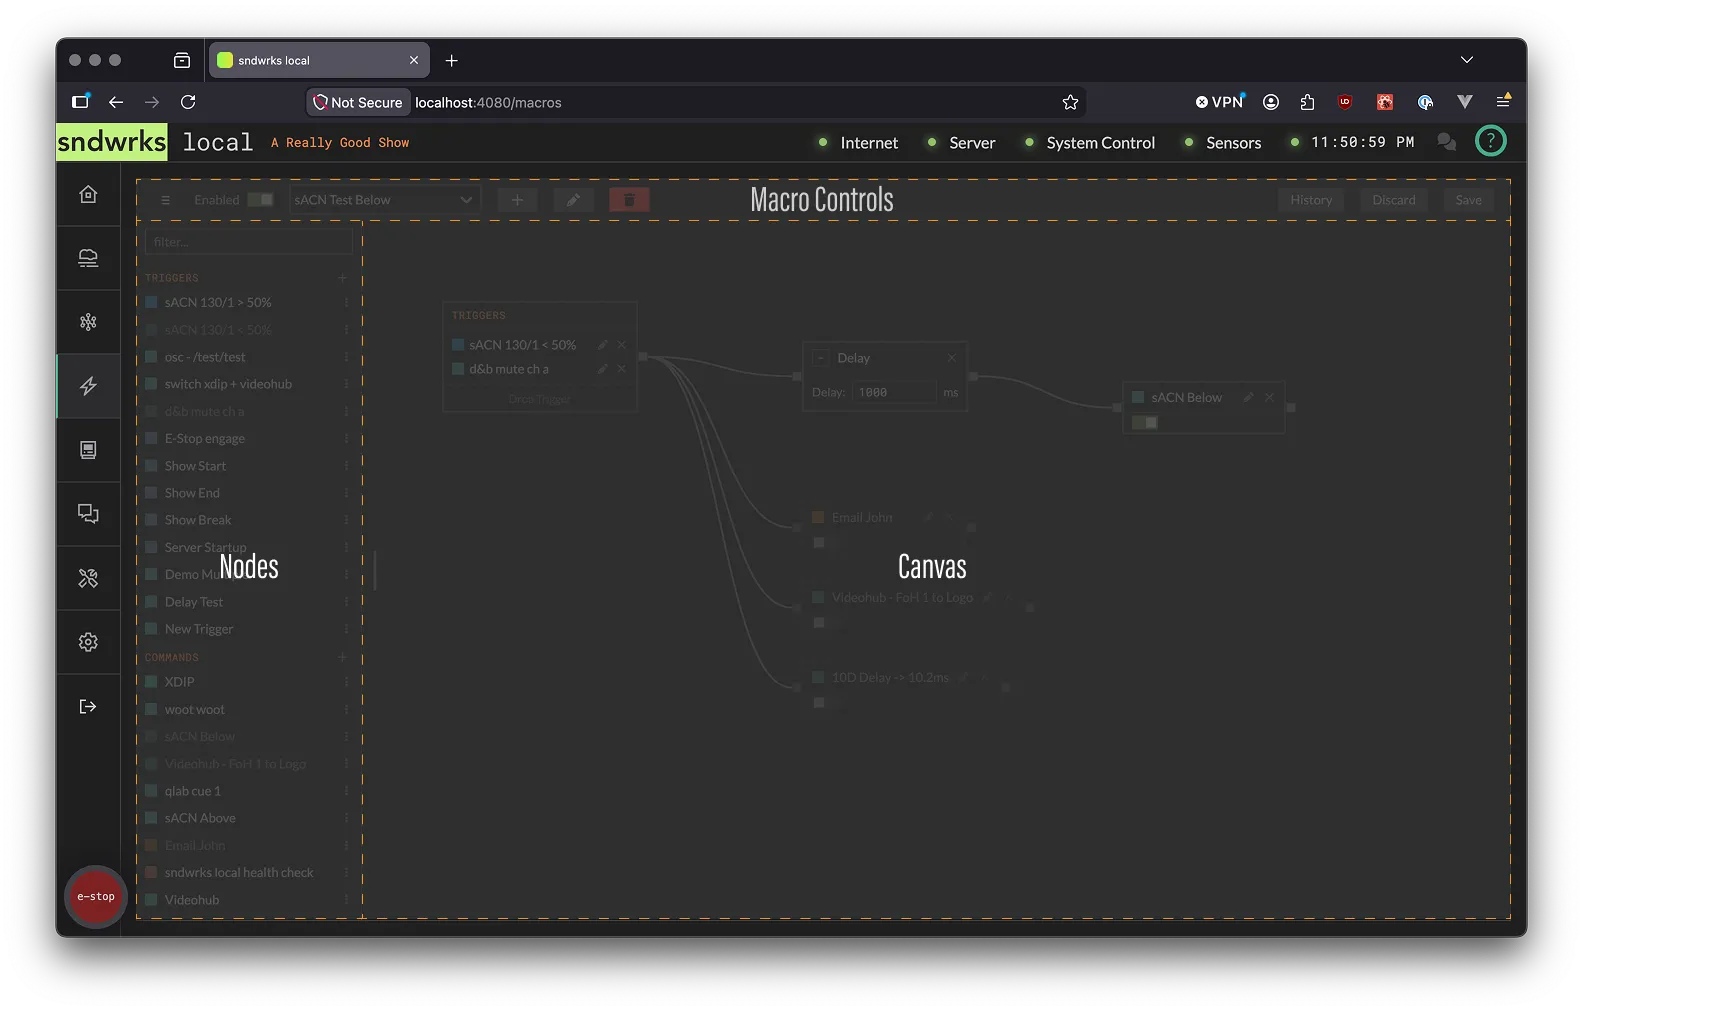Open options menu for qlab cue 1
The image size is (1734, 1012).
click(346, 791)
